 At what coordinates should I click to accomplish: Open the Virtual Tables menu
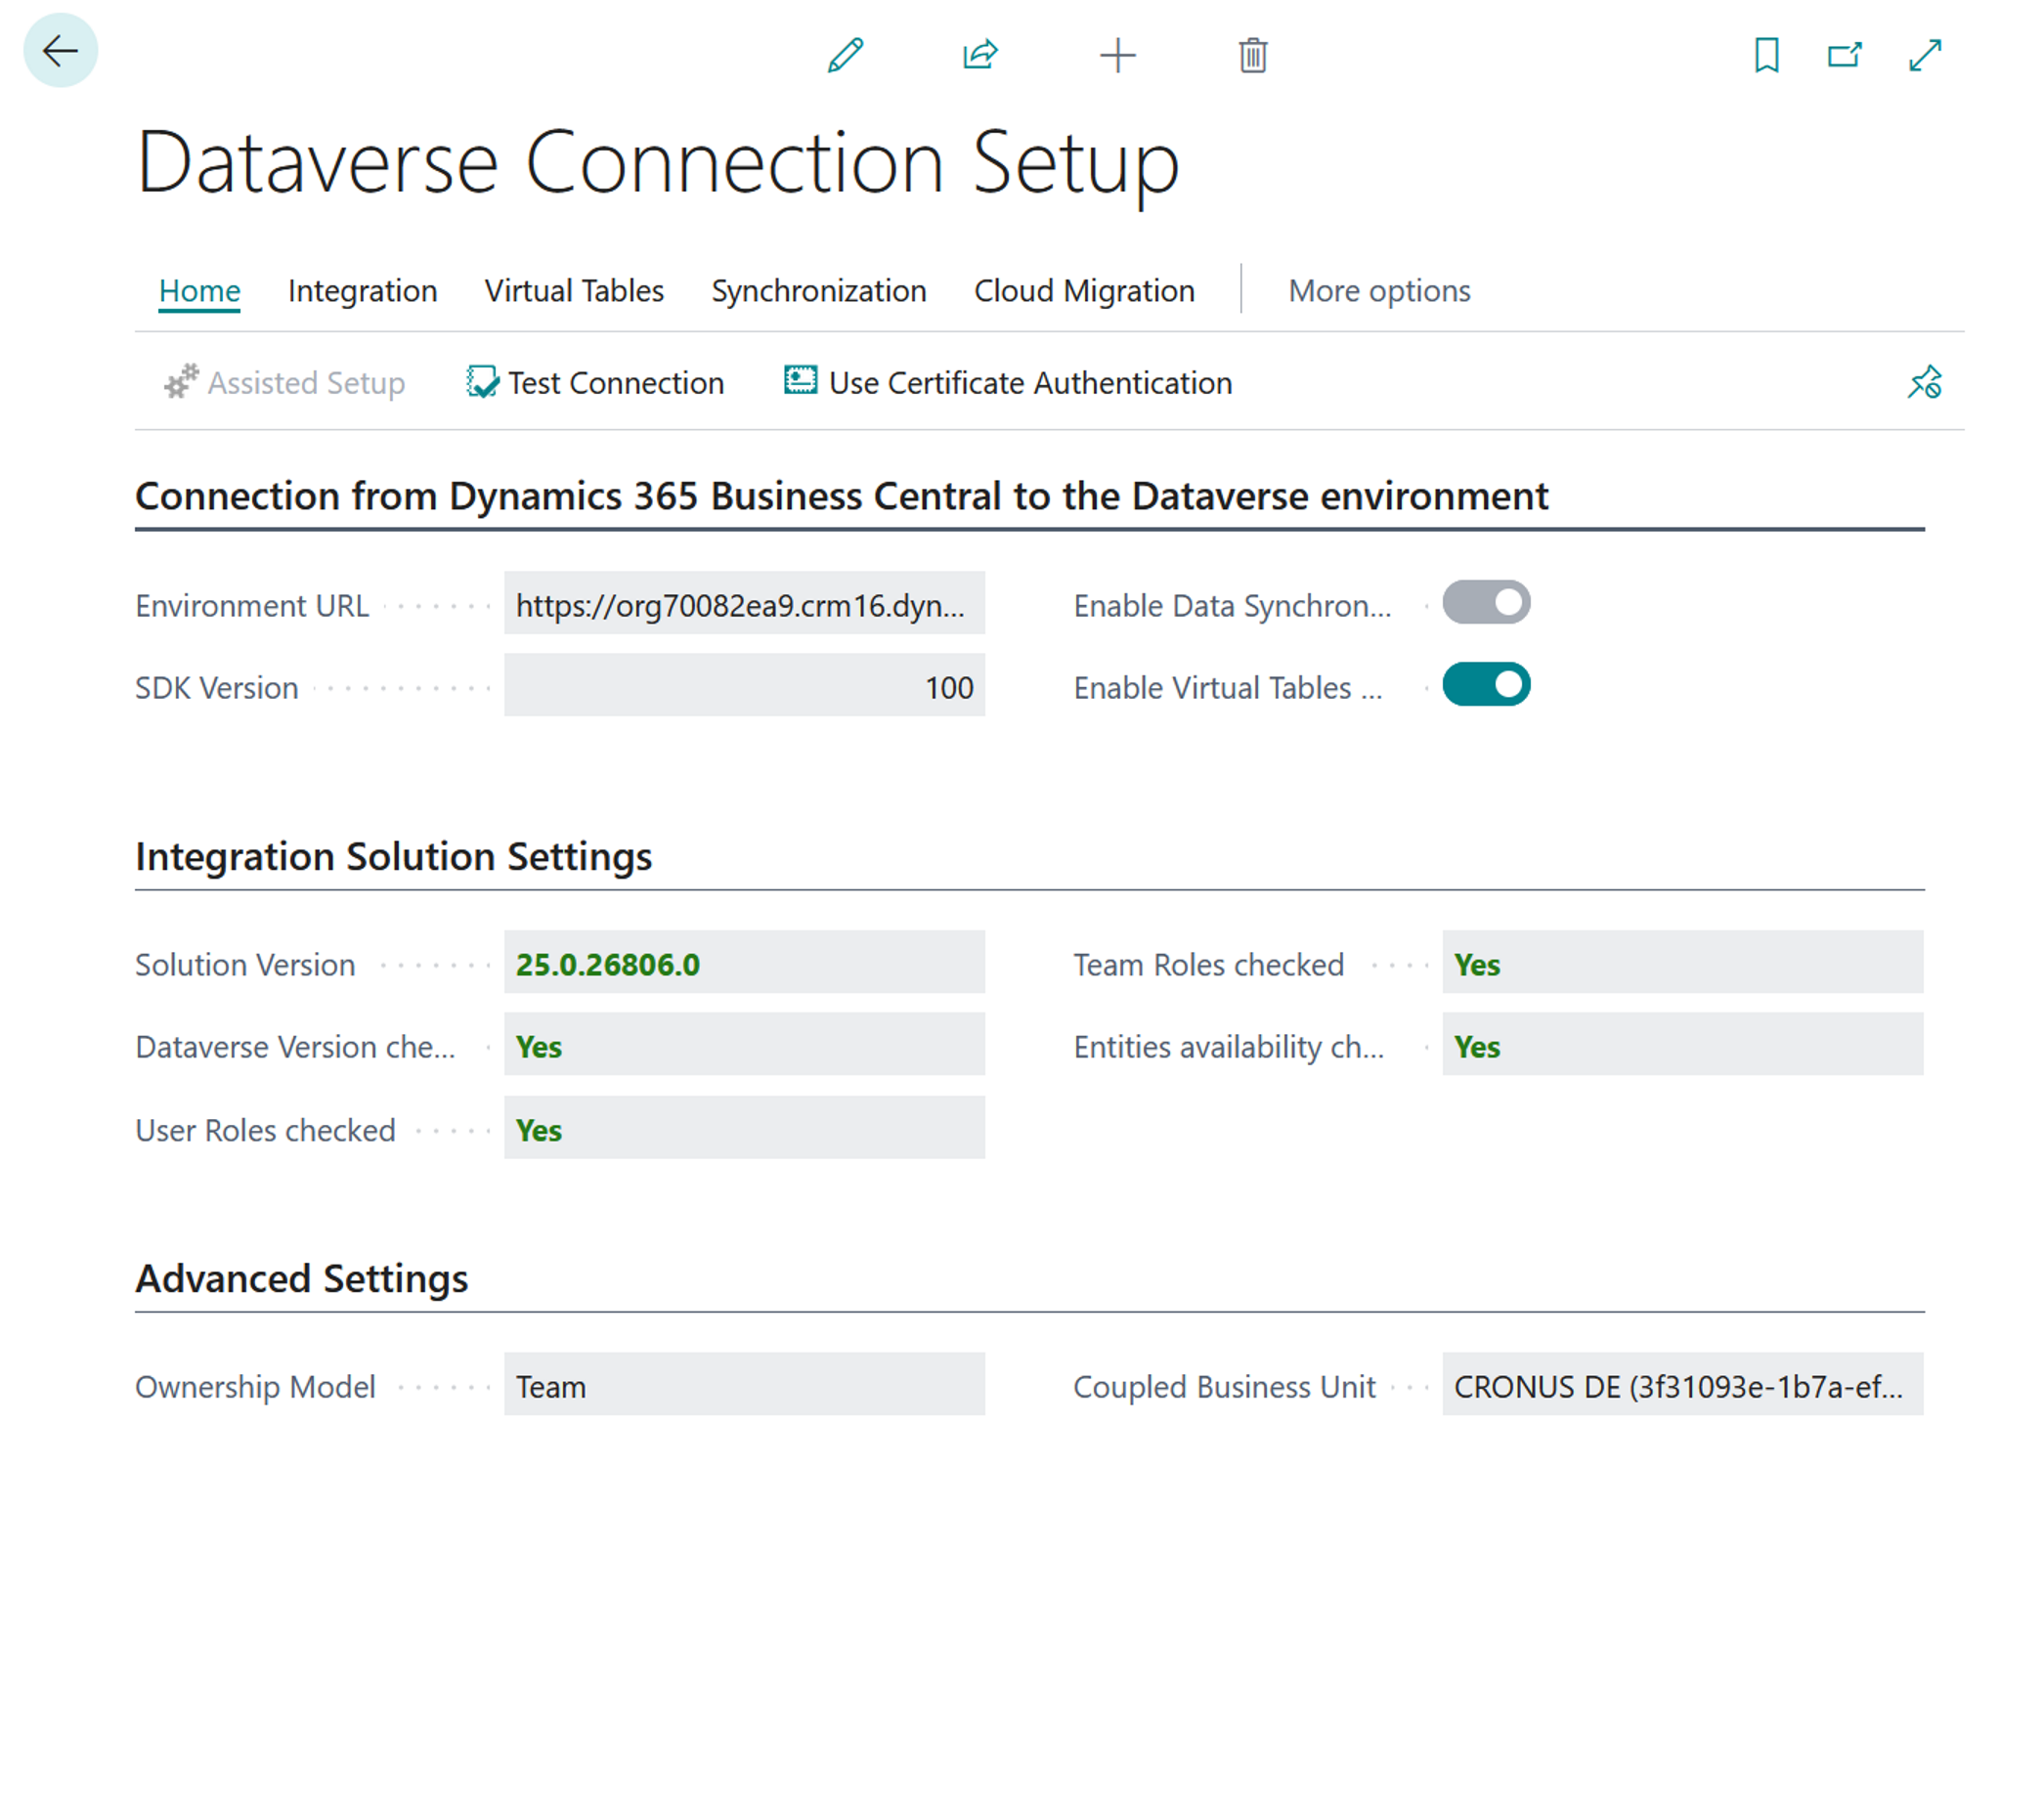pyautogui.click(x=574, y=291)
